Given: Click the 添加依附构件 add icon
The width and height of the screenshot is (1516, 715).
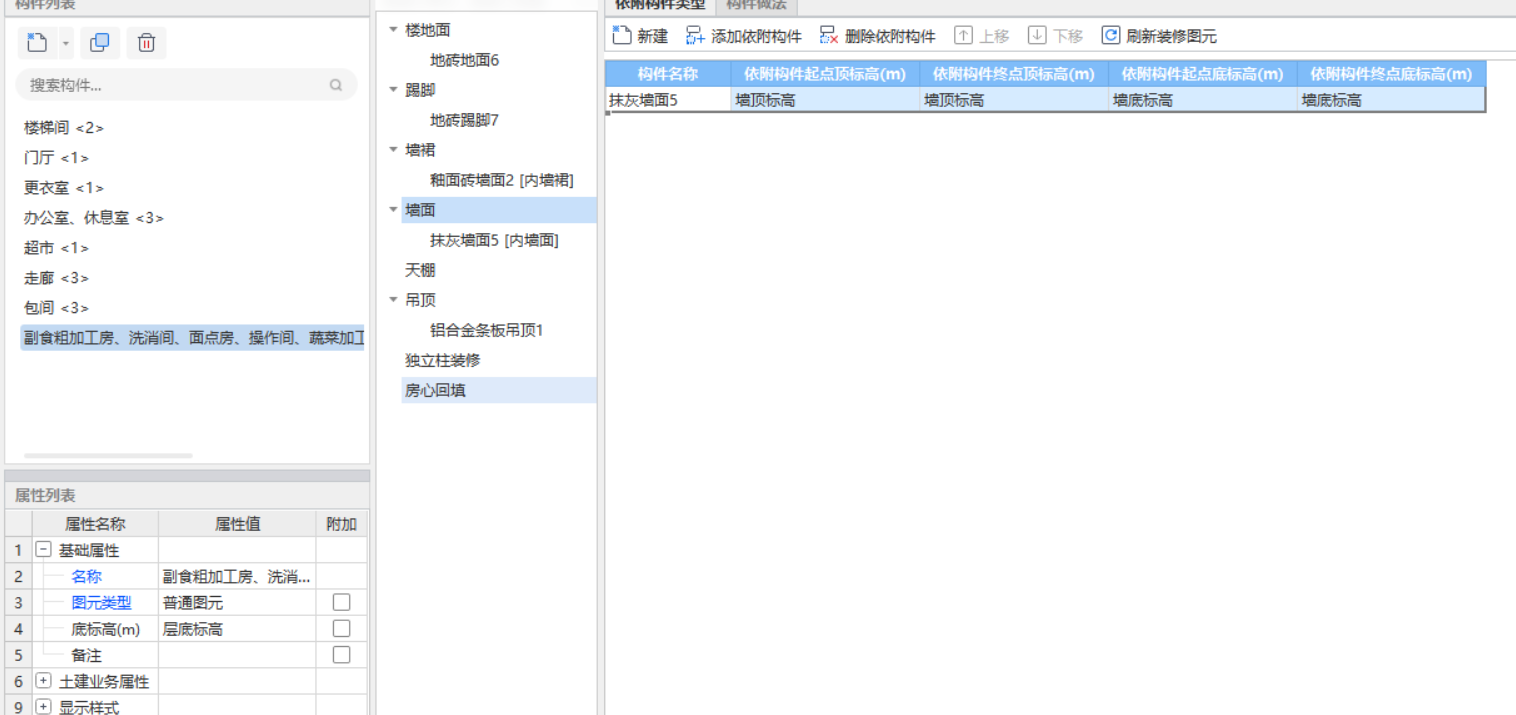Looking at the screenshot, I should [x=694, y=34].
